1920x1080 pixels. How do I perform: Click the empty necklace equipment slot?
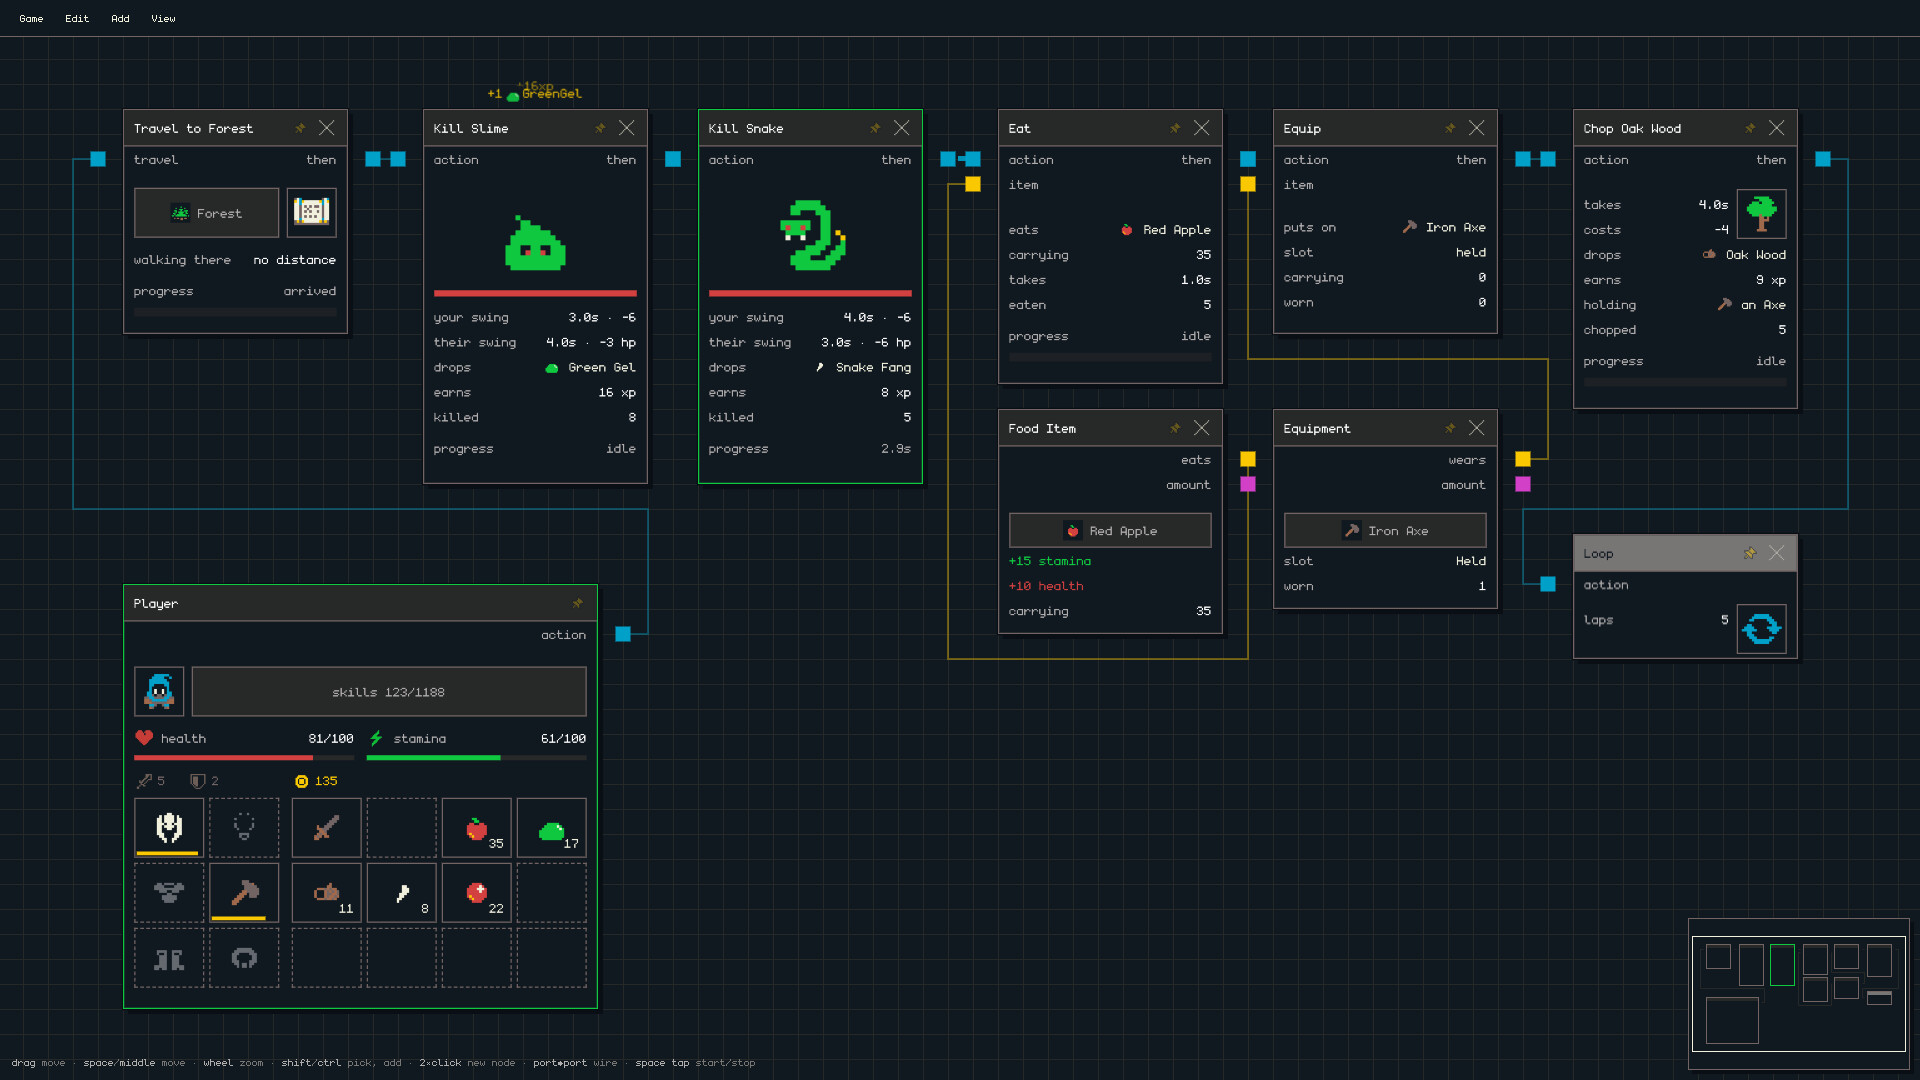244,828
